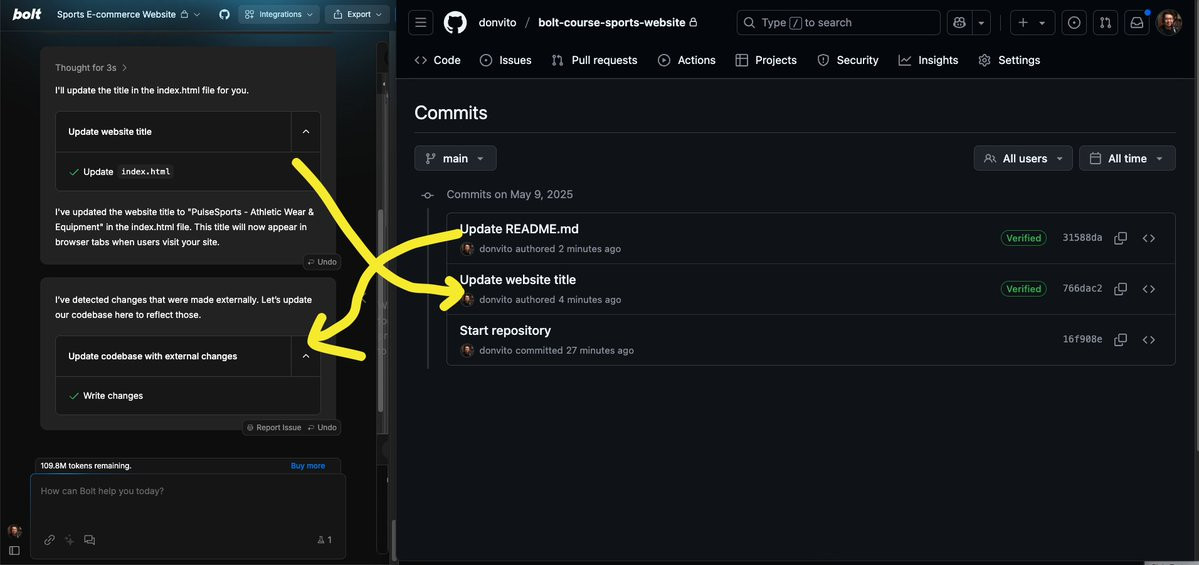Click the discussion chat icon in Bolt prompt

pyautogui.click(x=89, y=540)
